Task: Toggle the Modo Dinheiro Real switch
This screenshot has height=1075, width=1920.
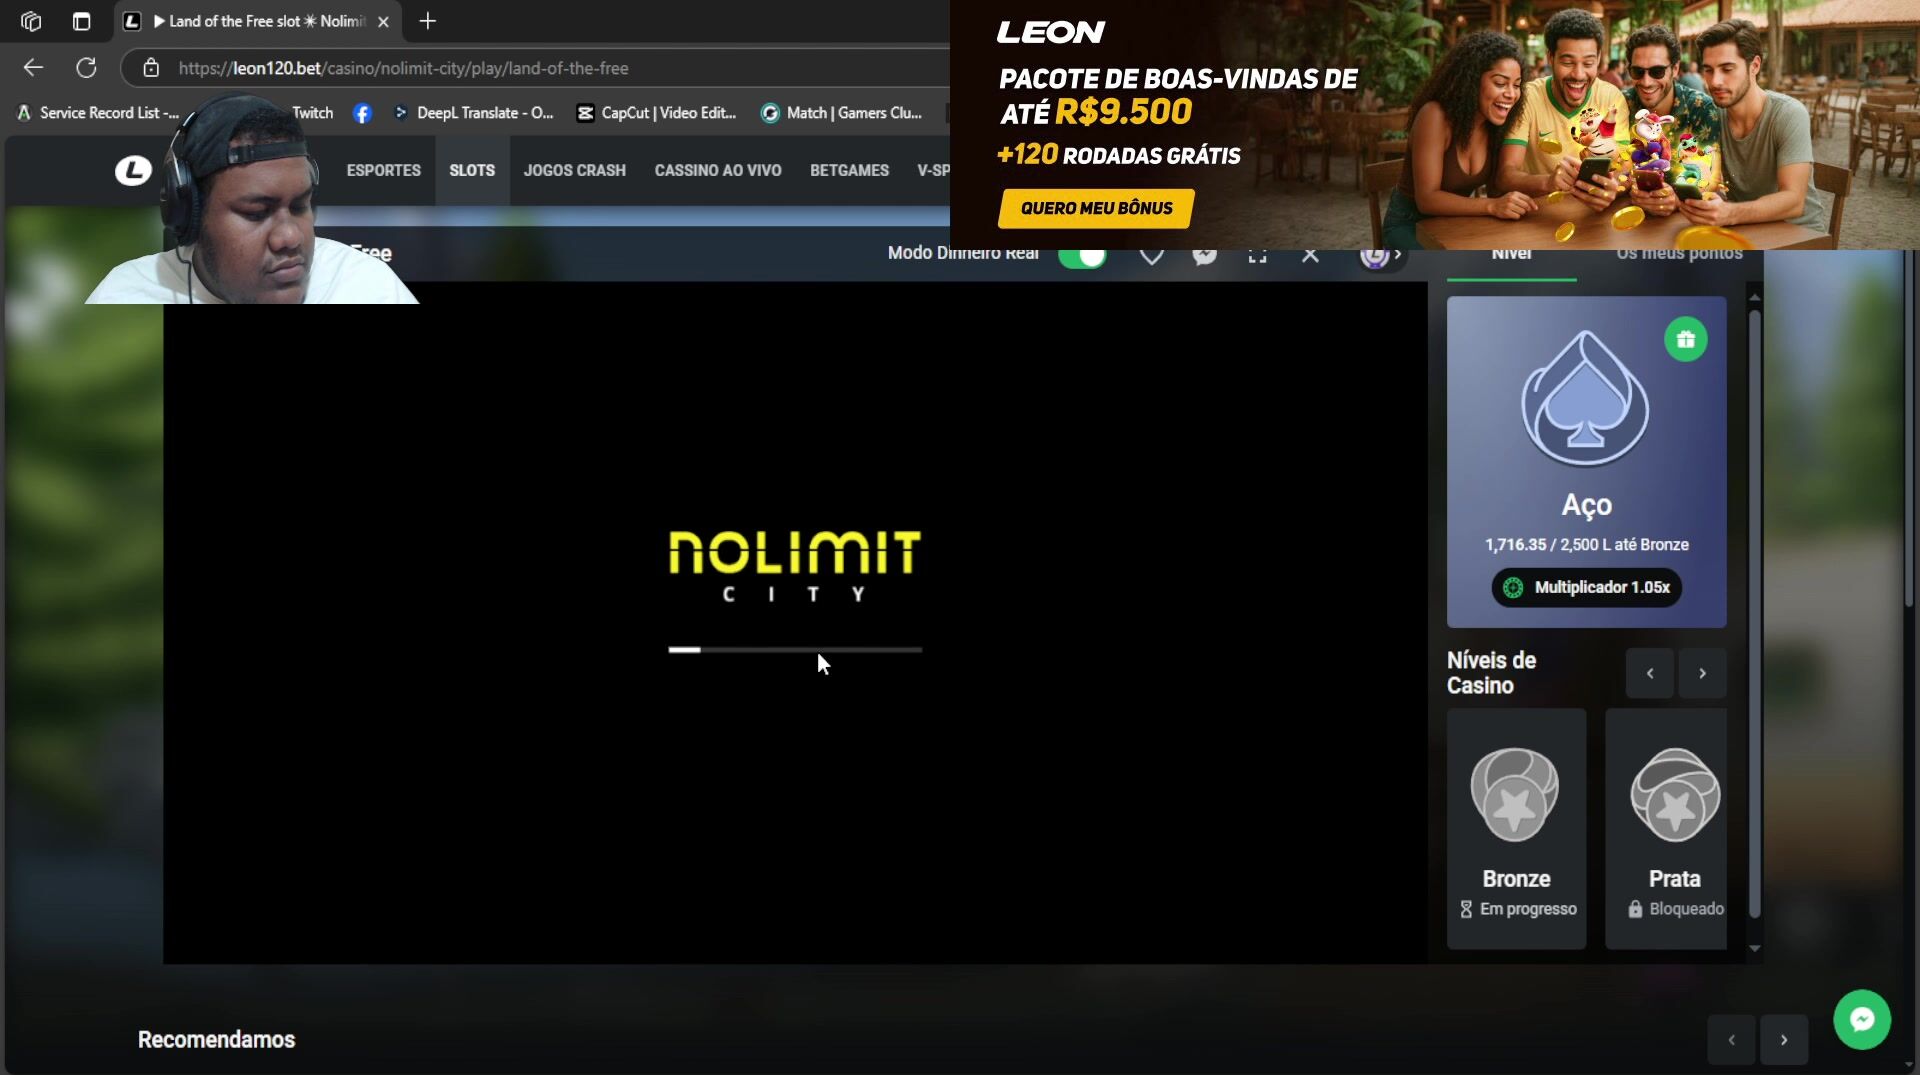Action: (x=1082, y=256)
